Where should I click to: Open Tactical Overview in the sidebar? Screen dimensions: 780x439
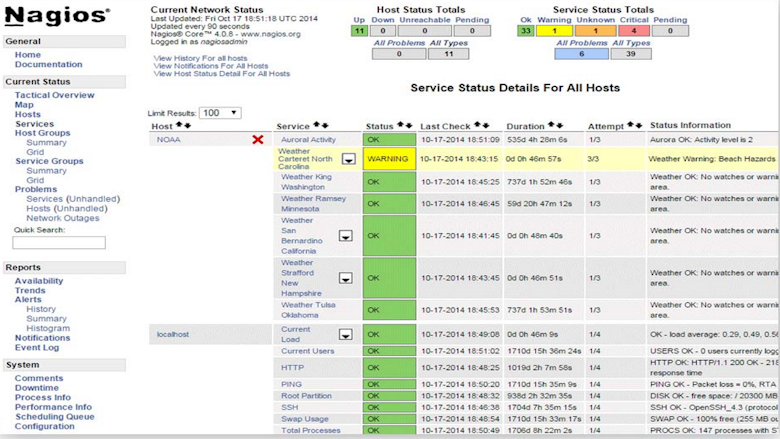pos(55,95)
